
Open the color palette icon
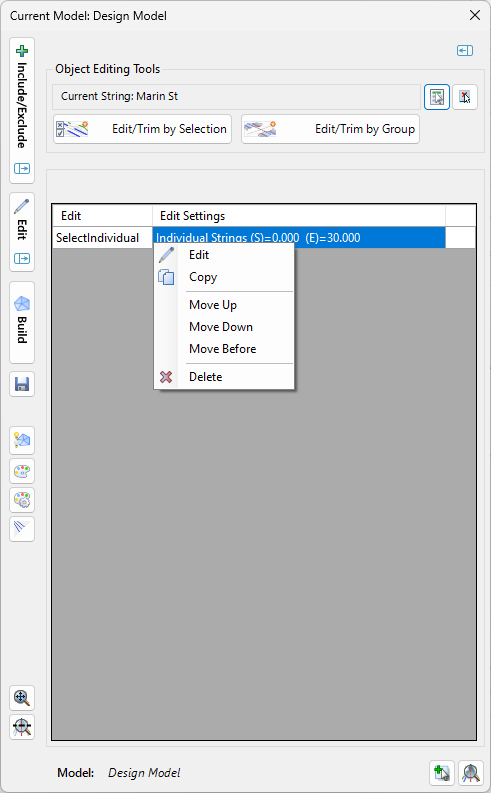point(22,472)
